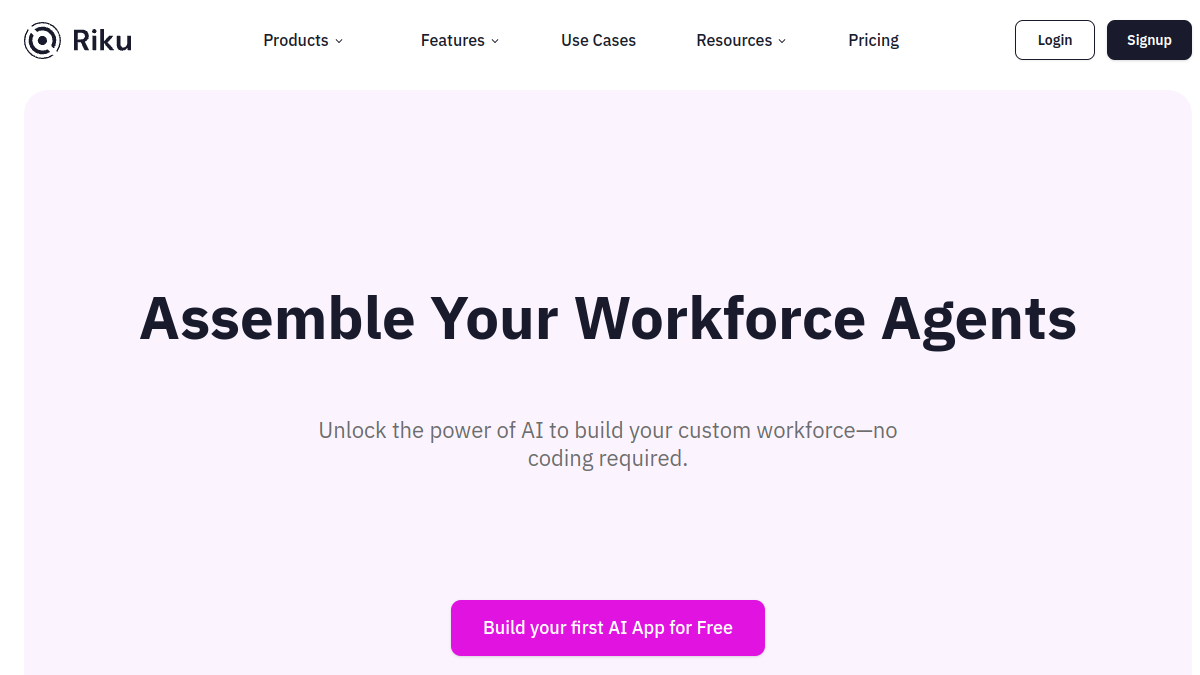Expand the chevron next to Resources
The width and height of the screenshot is (1200, 675).
782,41
